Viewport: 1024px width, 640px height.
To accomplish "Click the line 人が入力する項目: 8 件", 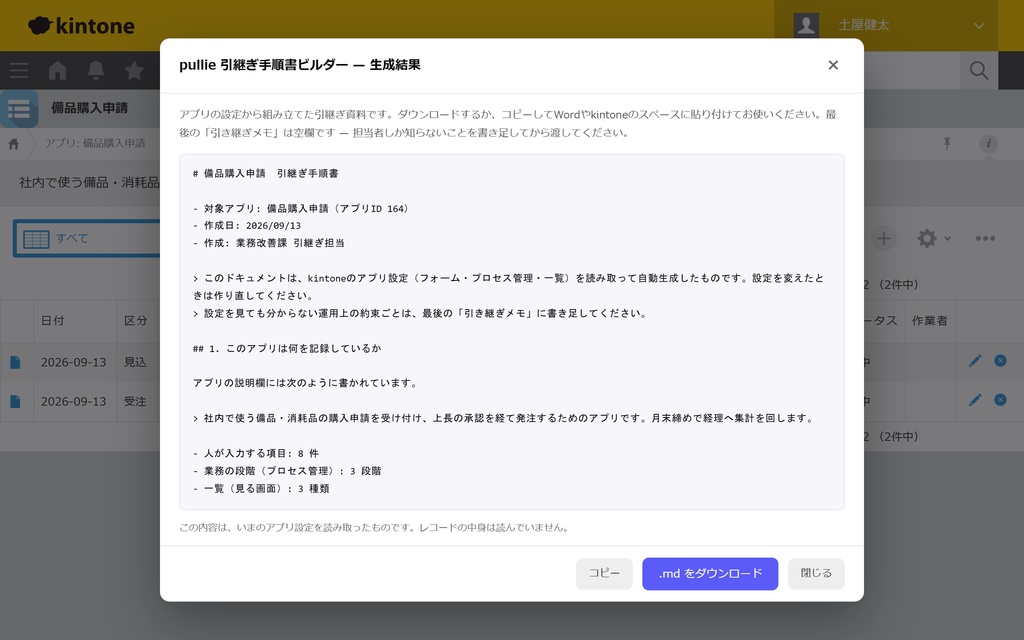I will (256, 453).
